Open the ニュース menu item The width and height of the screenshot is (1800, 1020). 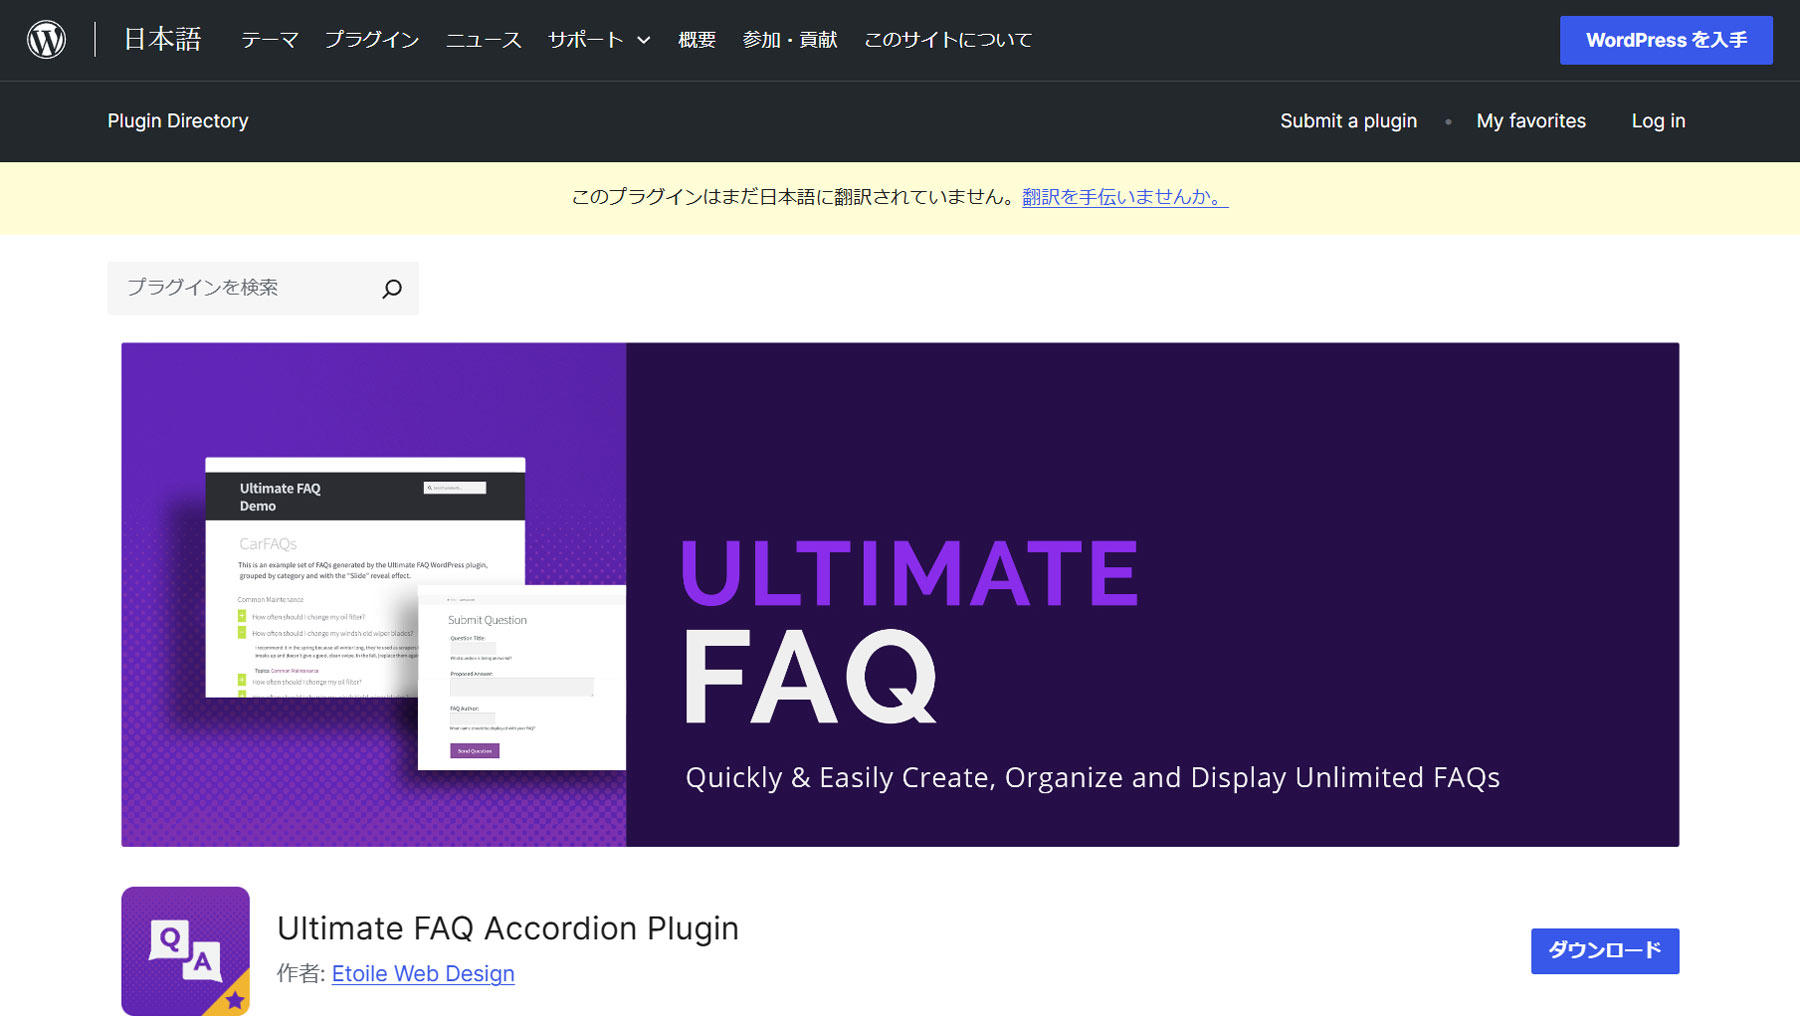pos(484,40)
